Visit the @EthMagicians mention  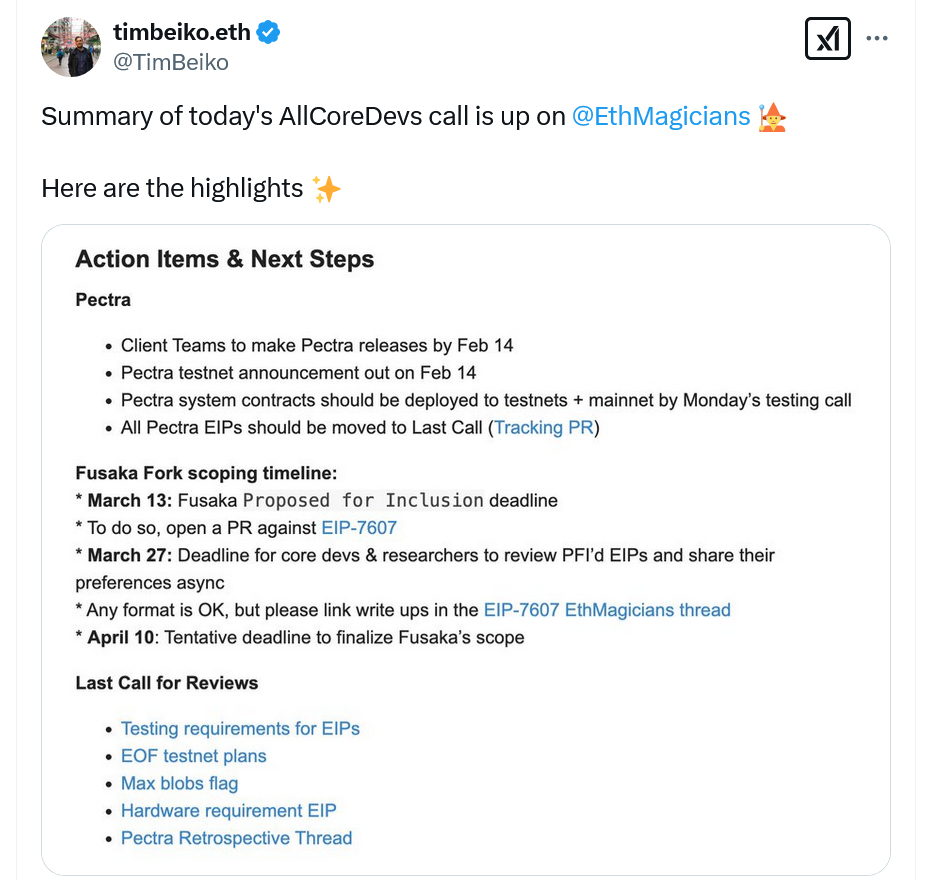[660, 117]
